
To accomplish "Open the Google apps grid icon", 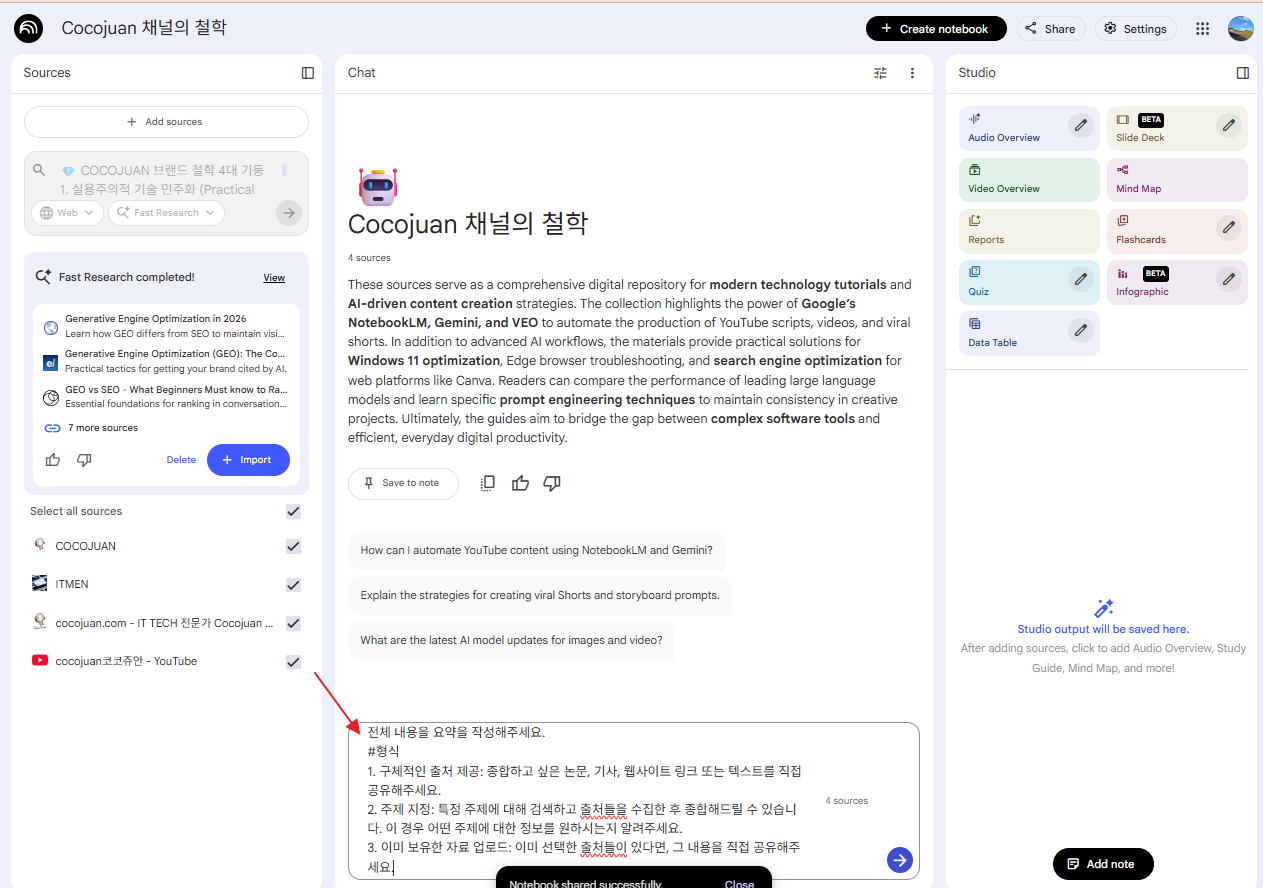I will 1203,29.
